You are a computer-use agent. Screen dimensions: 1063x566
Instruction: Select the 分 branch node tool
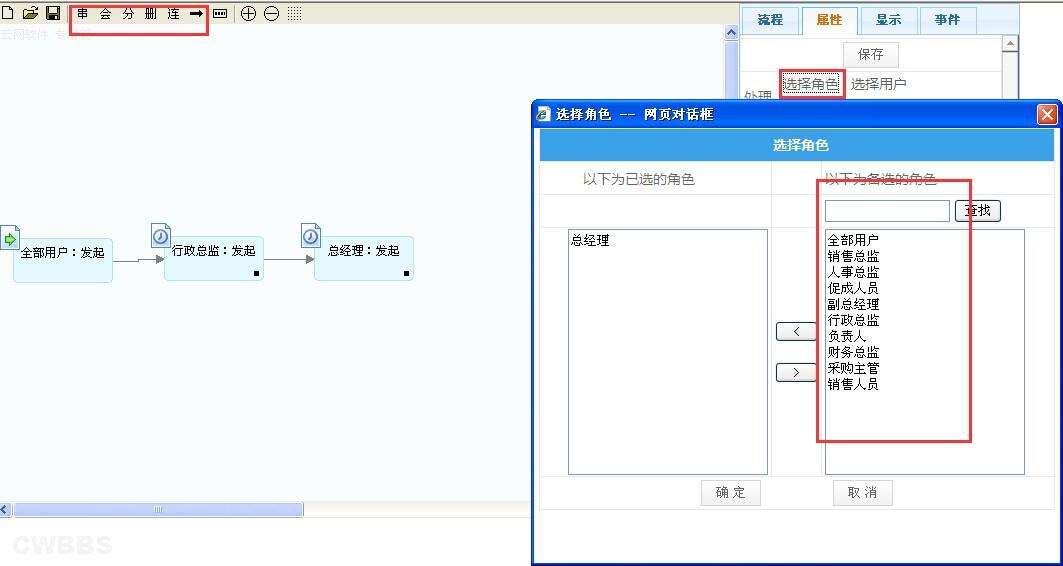pos(128,14)
